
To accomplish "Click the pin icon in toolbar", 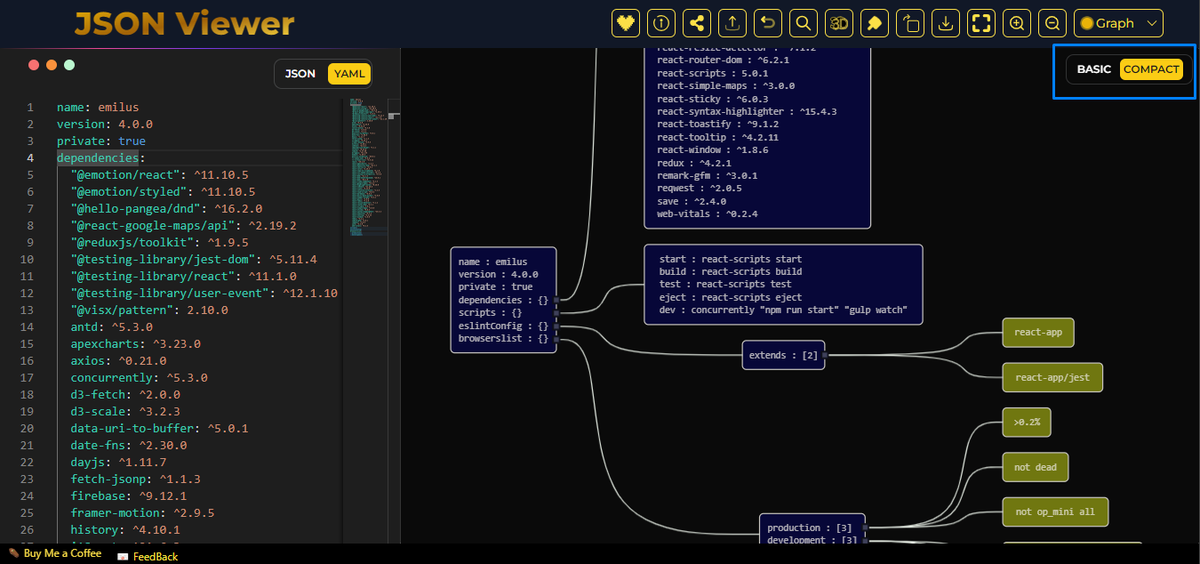I will [874, 23].
